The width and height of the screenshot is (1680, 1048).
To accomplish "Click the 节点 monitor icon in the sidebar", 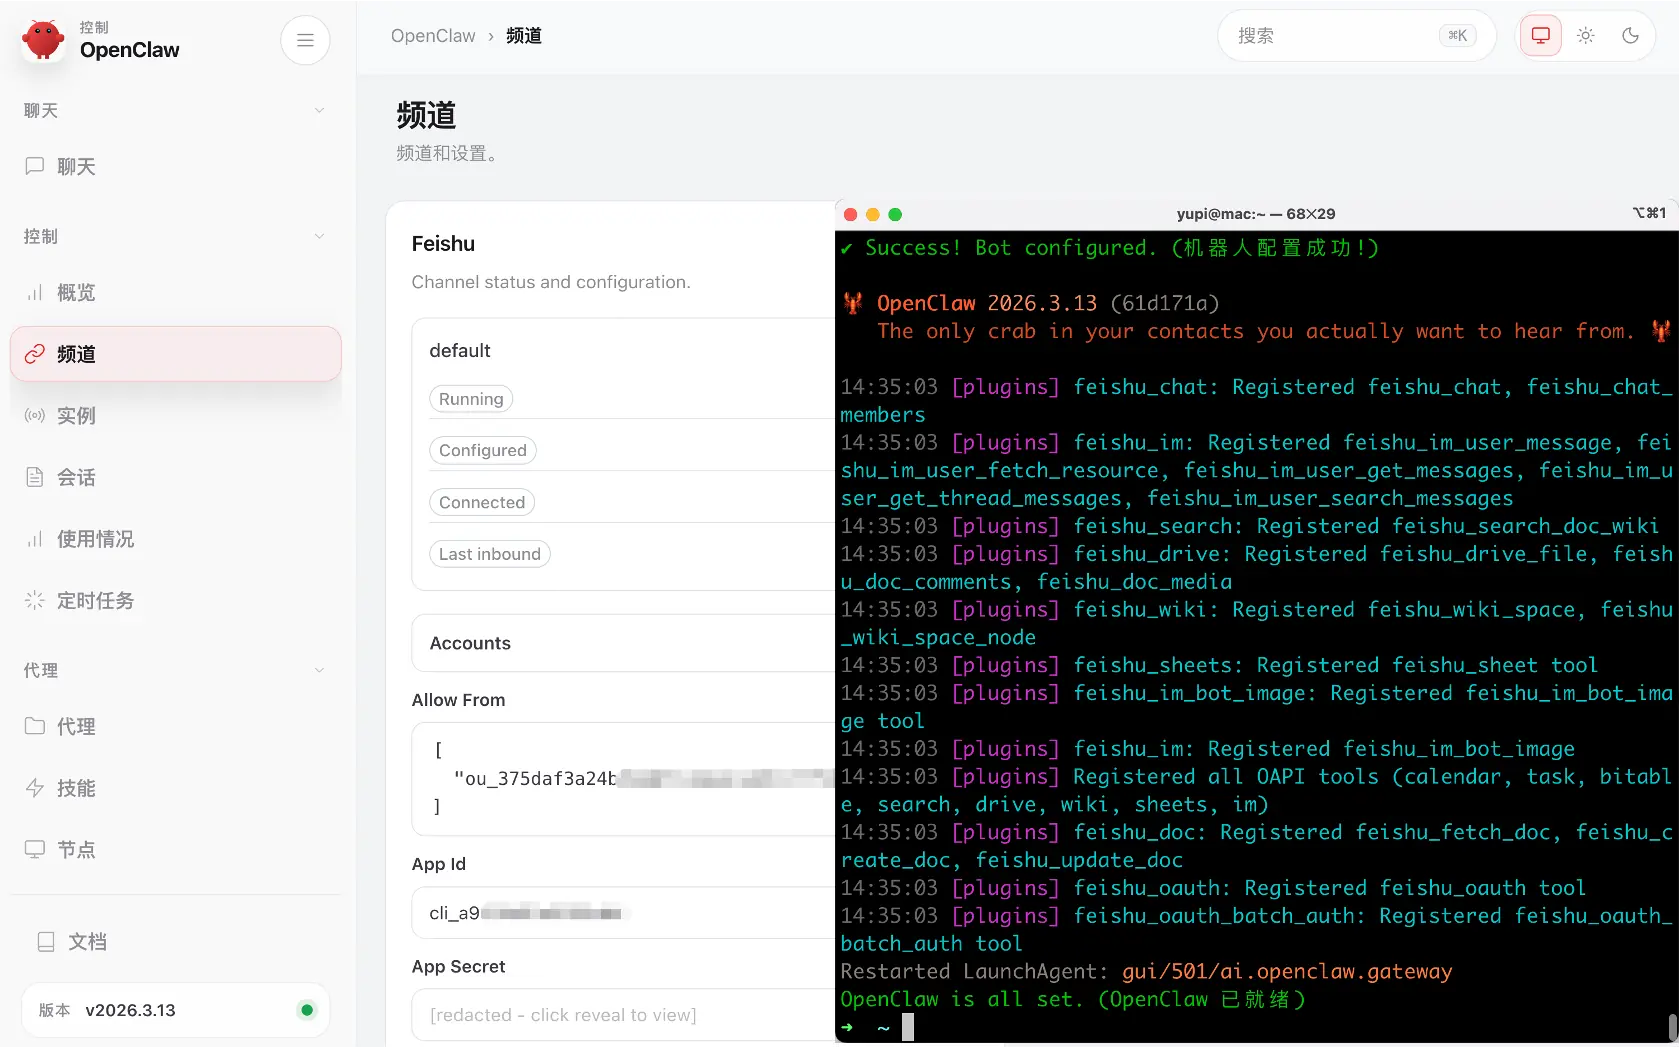I will [x=35, y=849].
